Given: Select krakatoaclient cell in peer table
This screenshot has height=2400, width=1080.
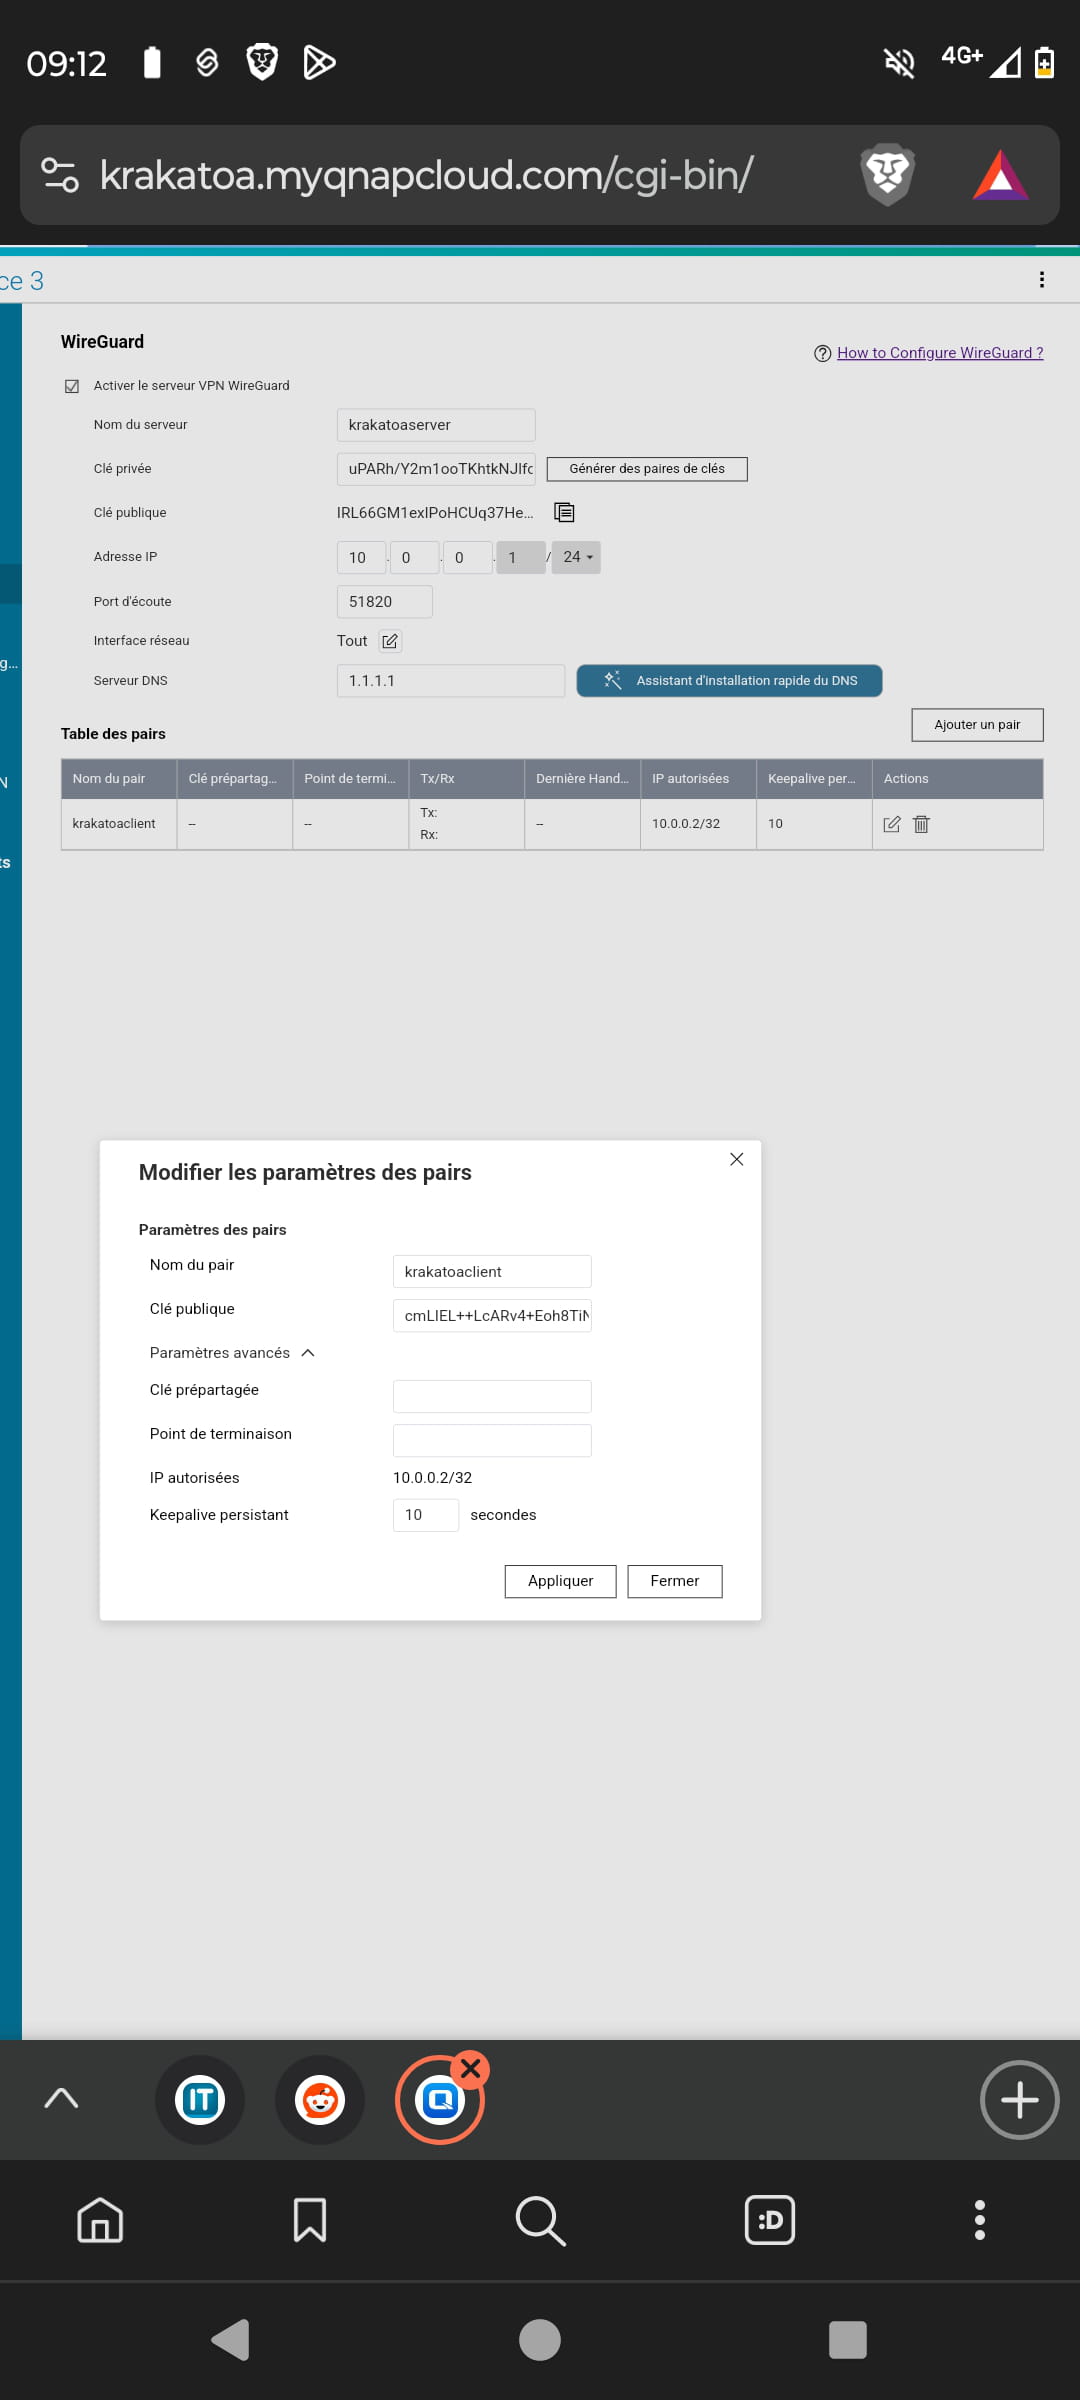Looking at the screenshot, I should tap(119, 824).
